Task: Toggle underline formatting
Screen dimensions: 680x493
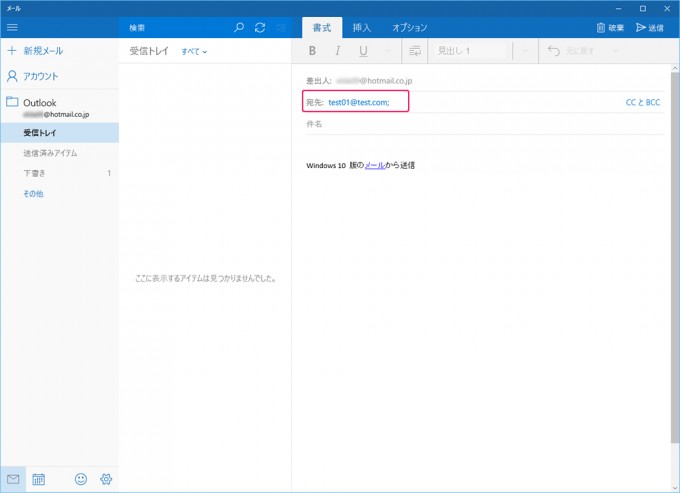Action: (x=363, y=51)
